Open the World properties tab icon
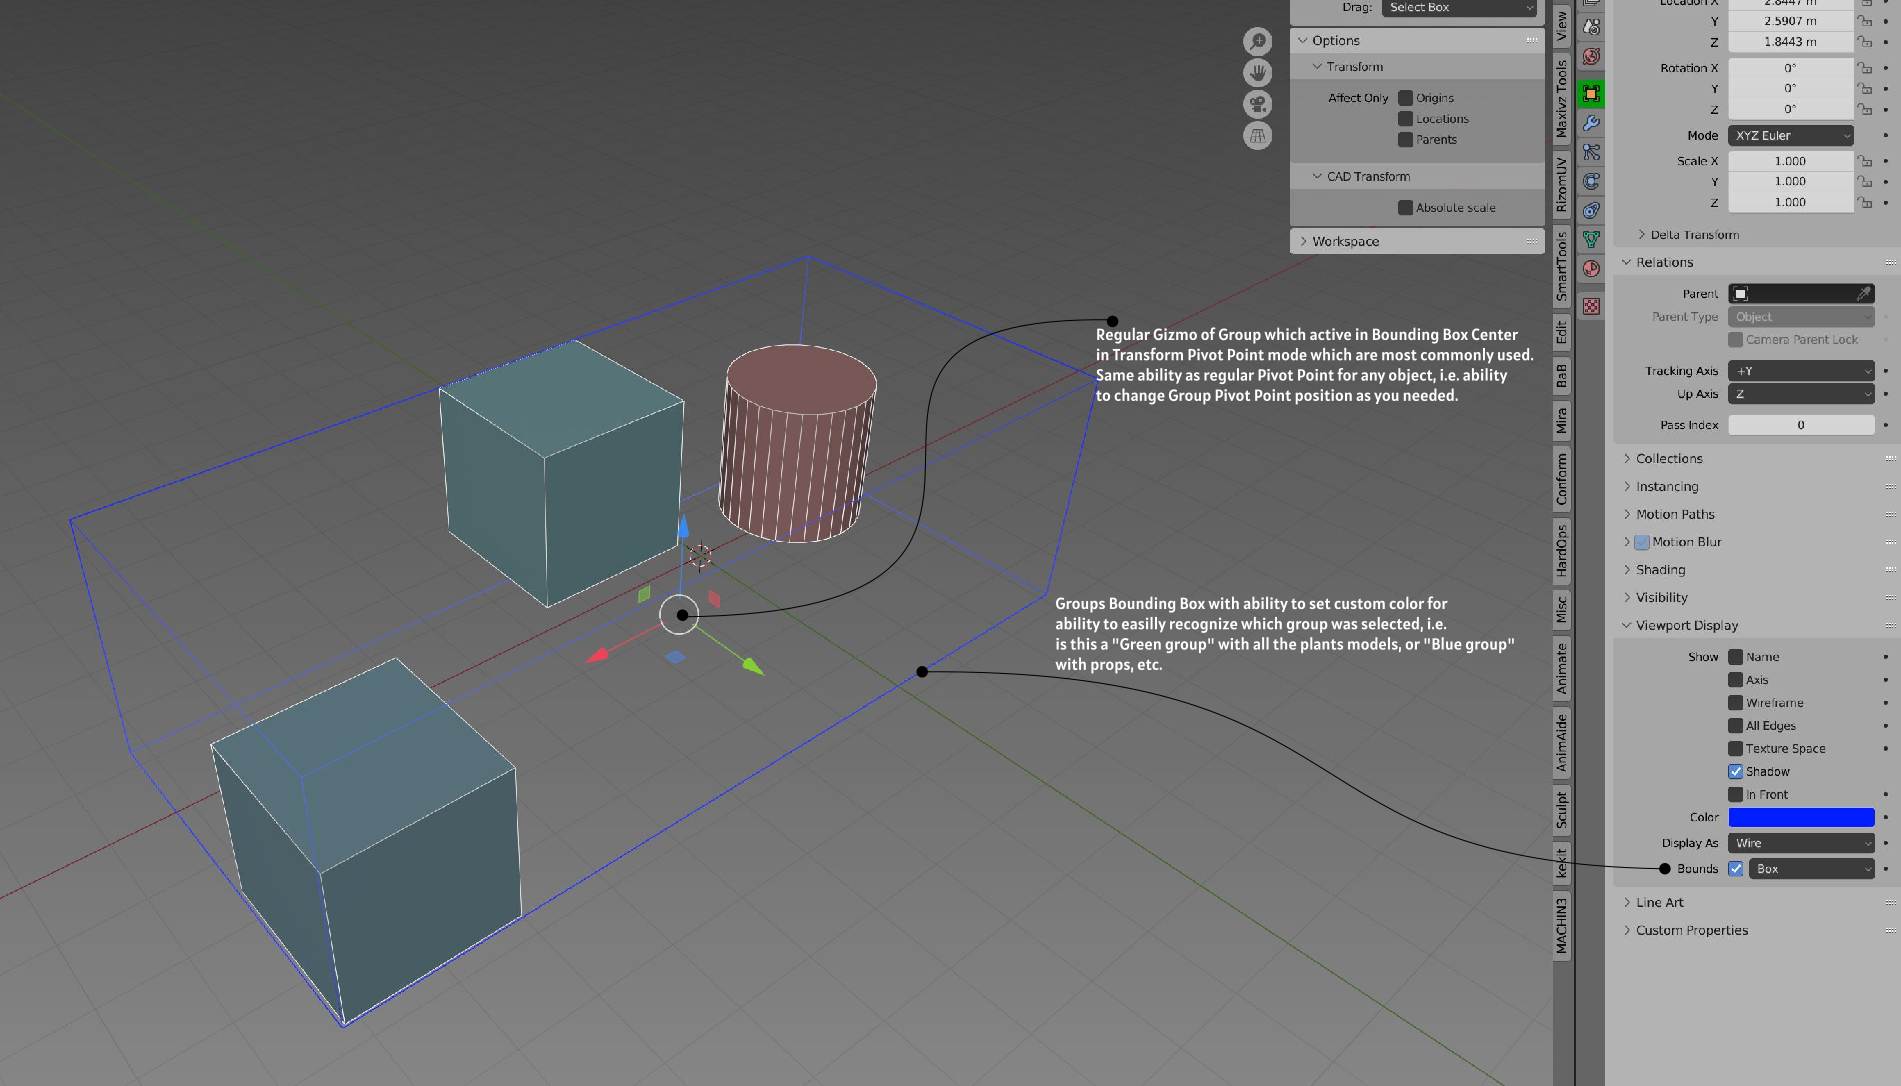1901x1086 pixels. click(1591, 57)
